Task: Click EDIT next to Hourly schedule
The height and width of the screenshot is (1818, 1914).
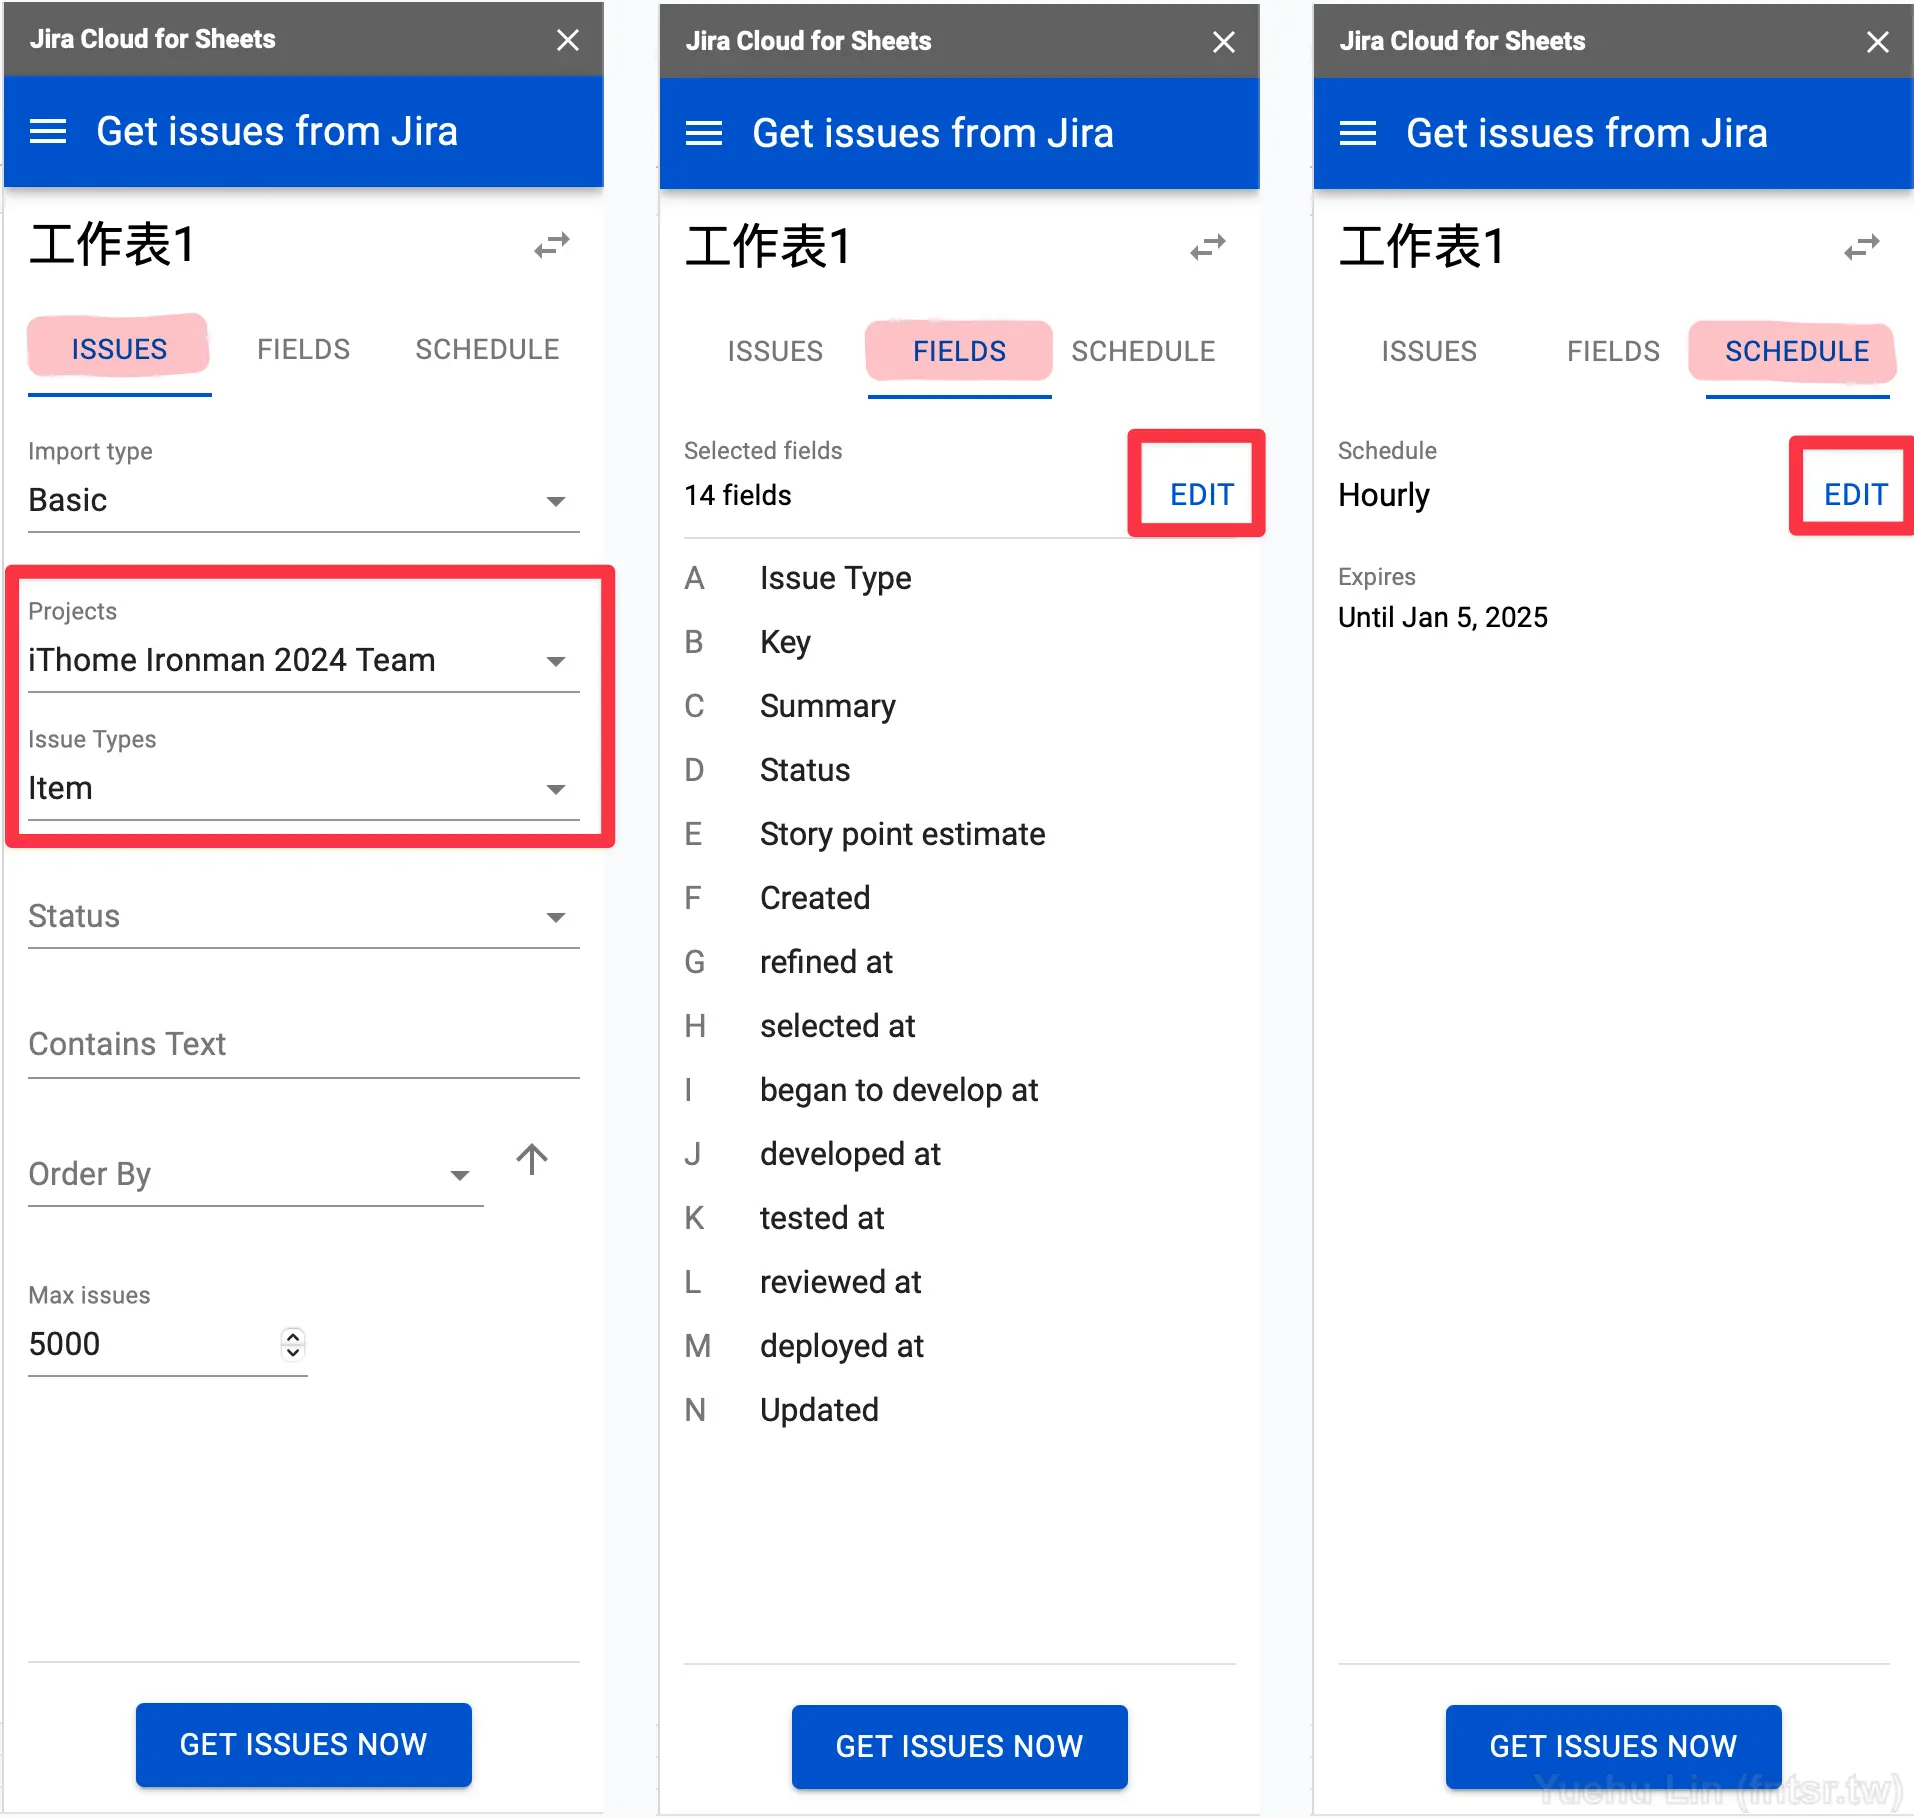Action: click(1856, 495)
